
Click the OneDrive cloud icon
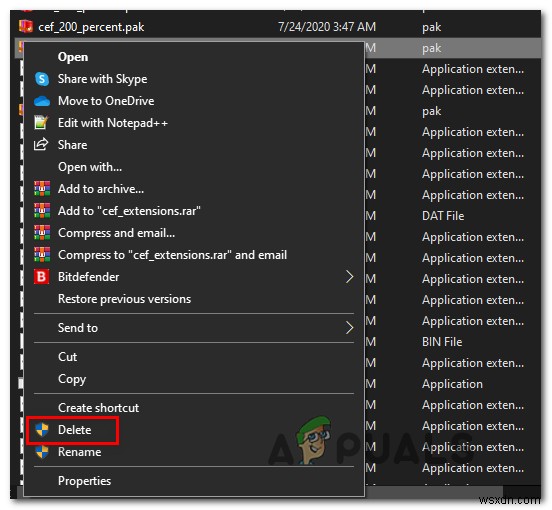pos(42,101)
